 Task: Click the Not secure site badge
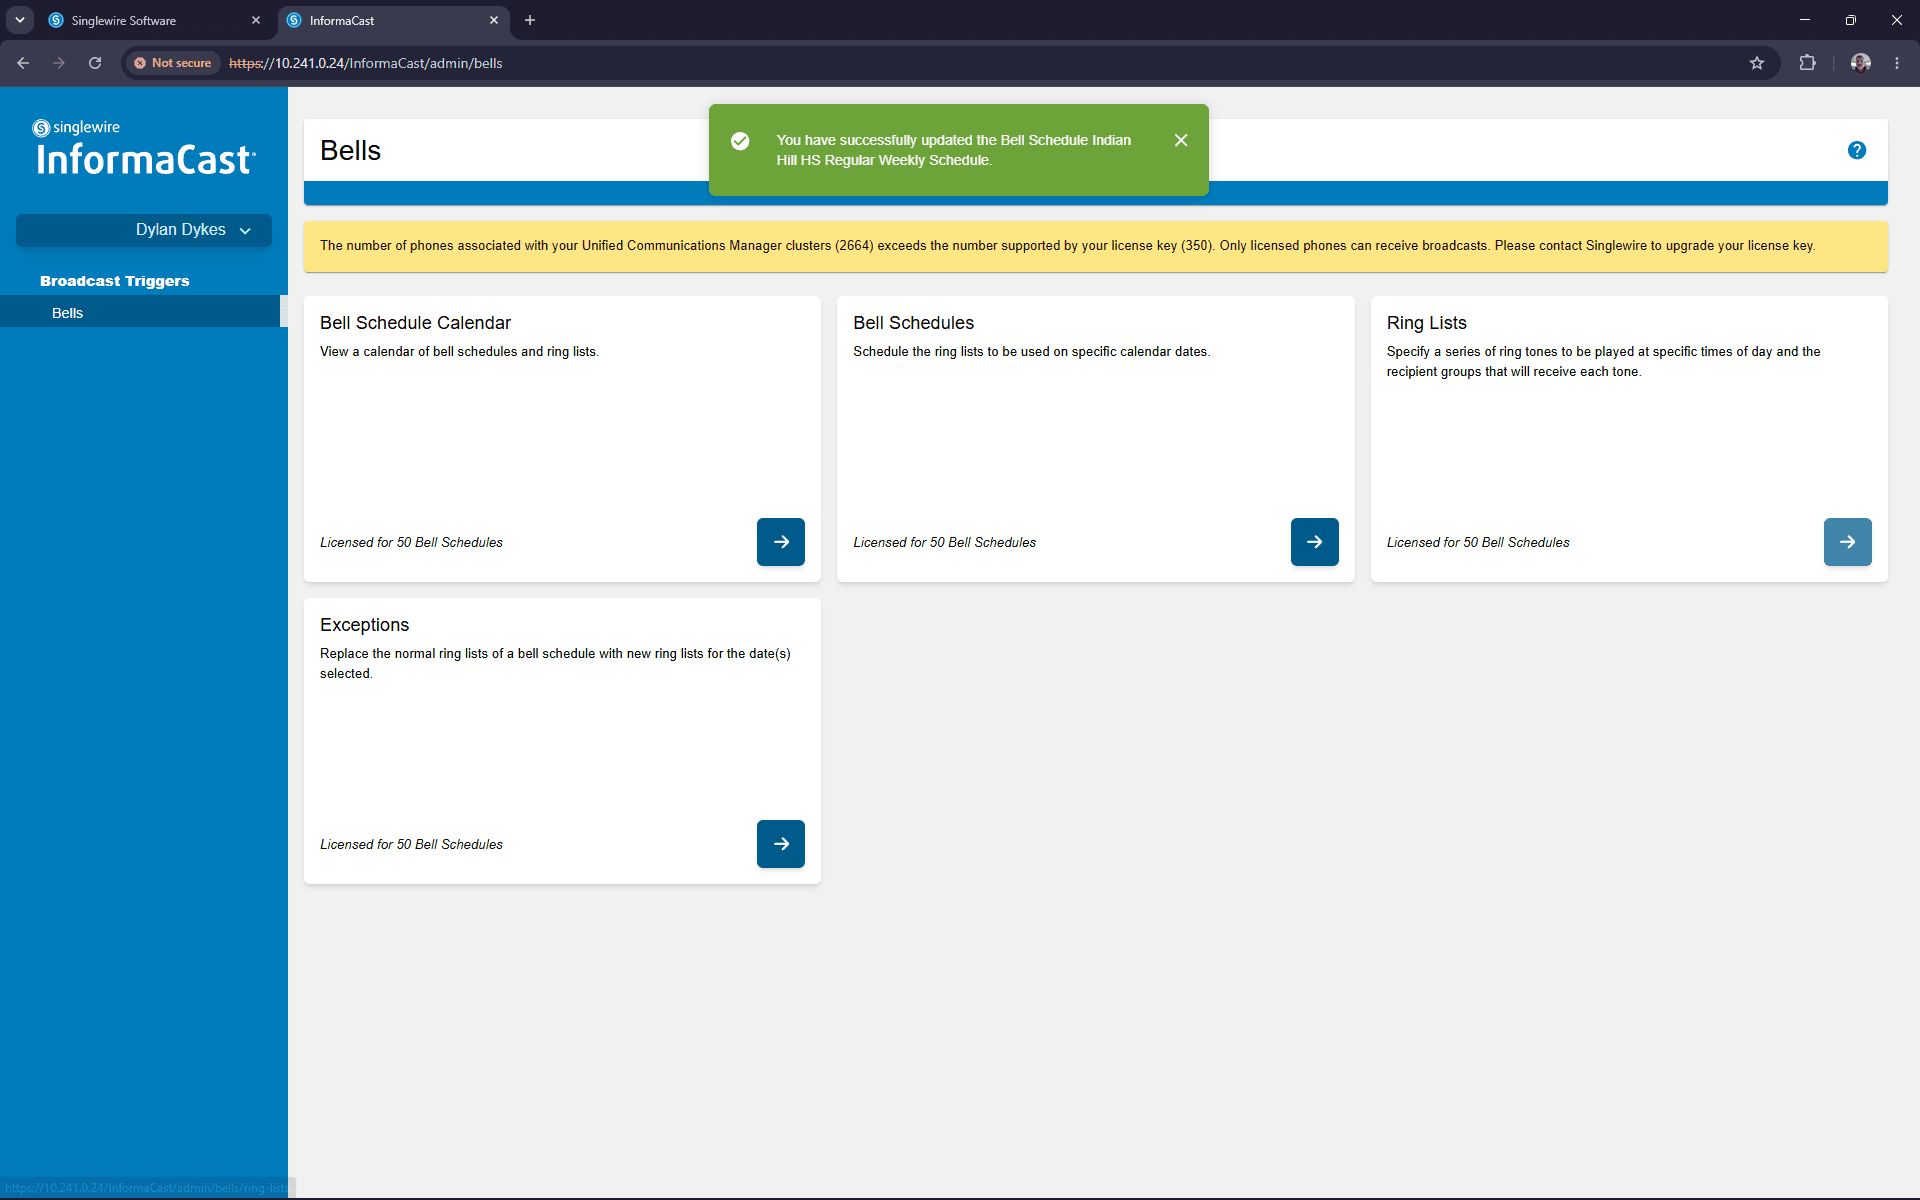(173, 63)
